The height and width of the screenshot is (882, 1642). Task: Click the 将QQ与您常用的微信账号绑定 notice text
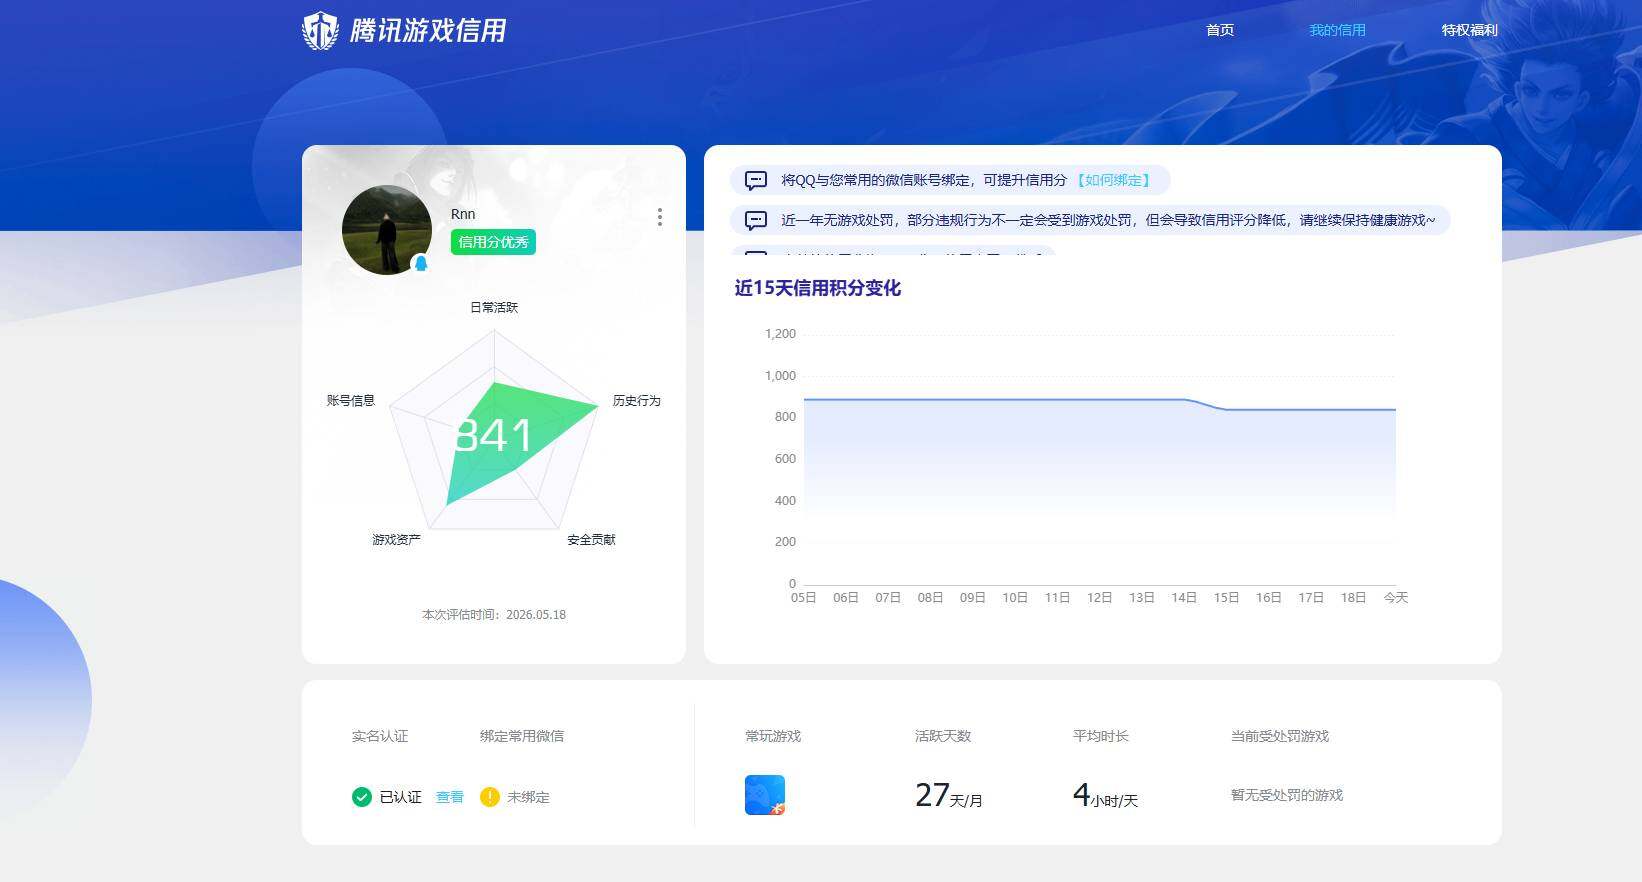tap(924, 180)
